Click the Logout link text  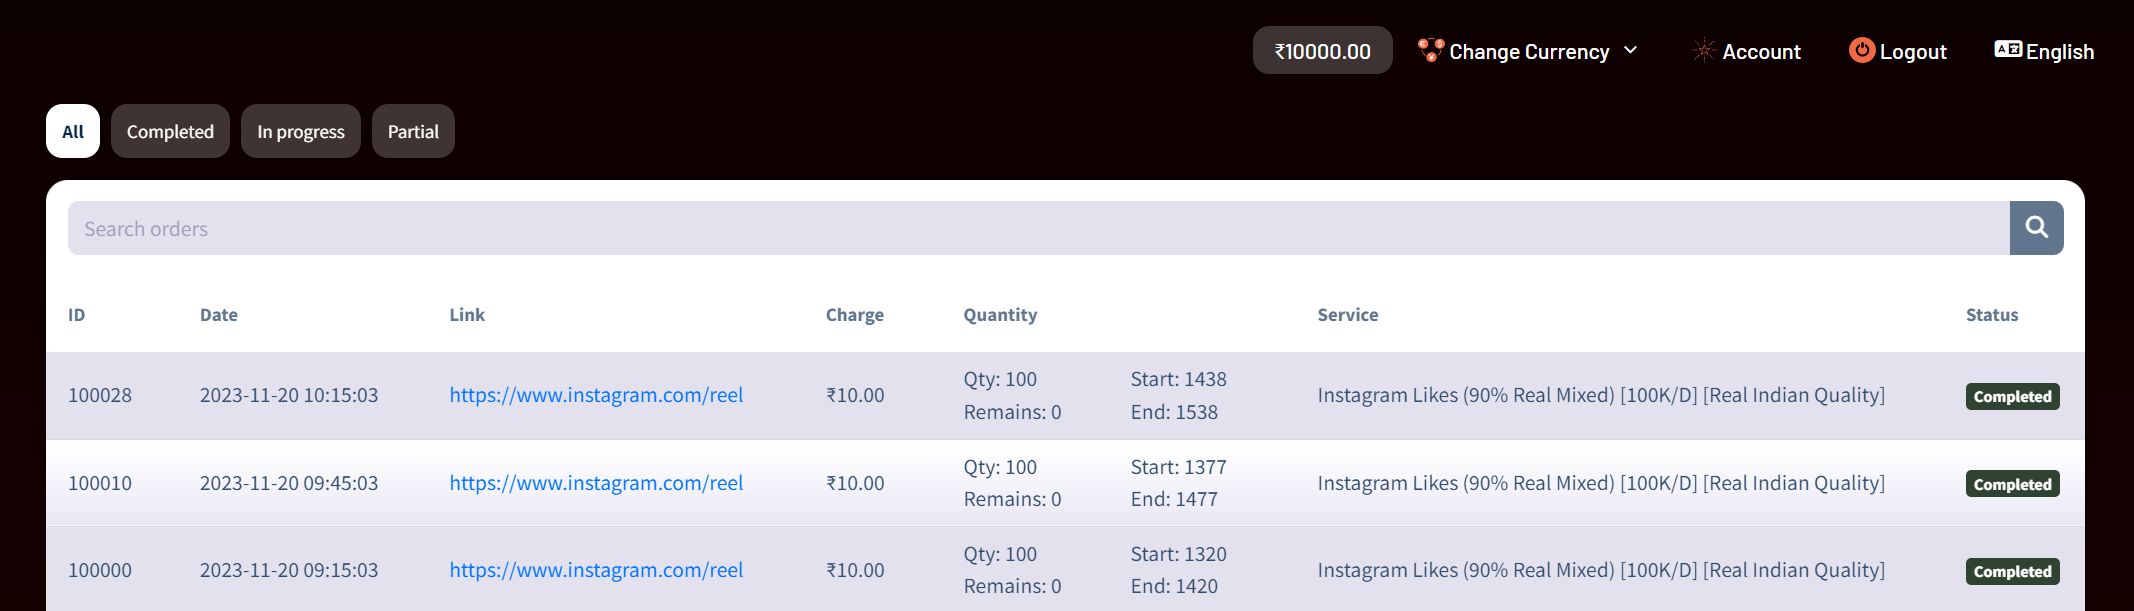pos(1913,51)
